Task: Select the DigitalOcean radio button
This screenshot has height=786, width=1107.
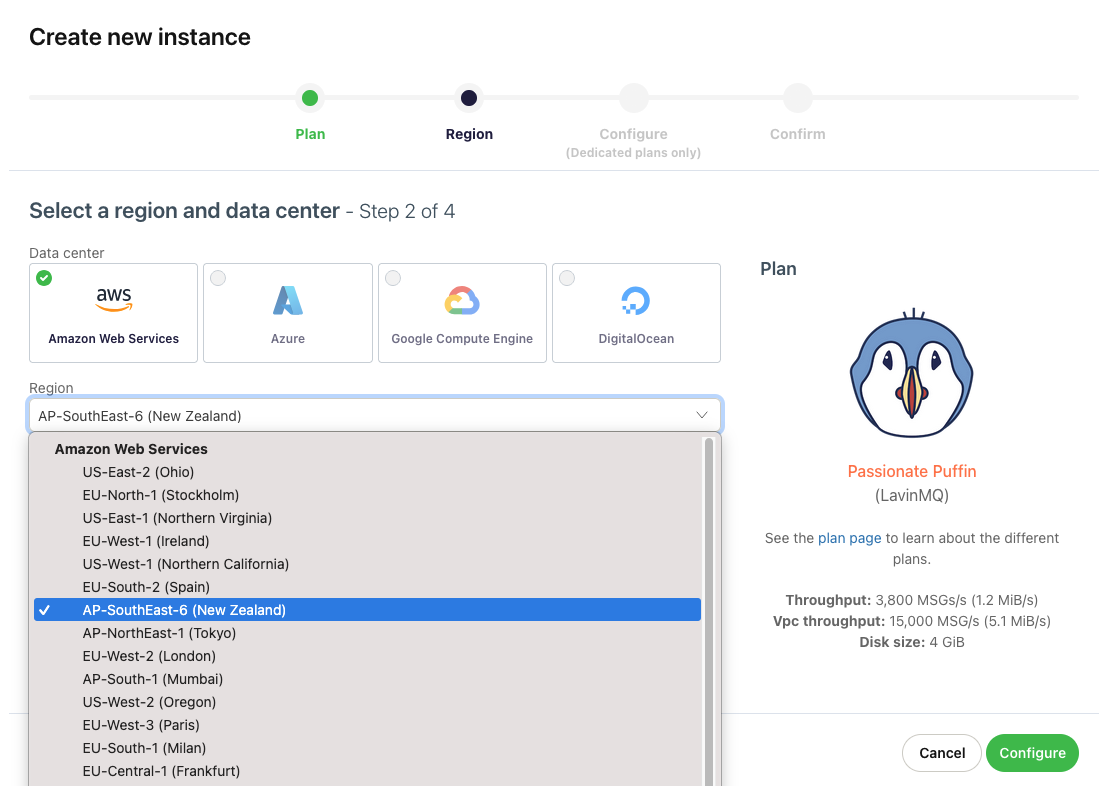Action: 567,278
